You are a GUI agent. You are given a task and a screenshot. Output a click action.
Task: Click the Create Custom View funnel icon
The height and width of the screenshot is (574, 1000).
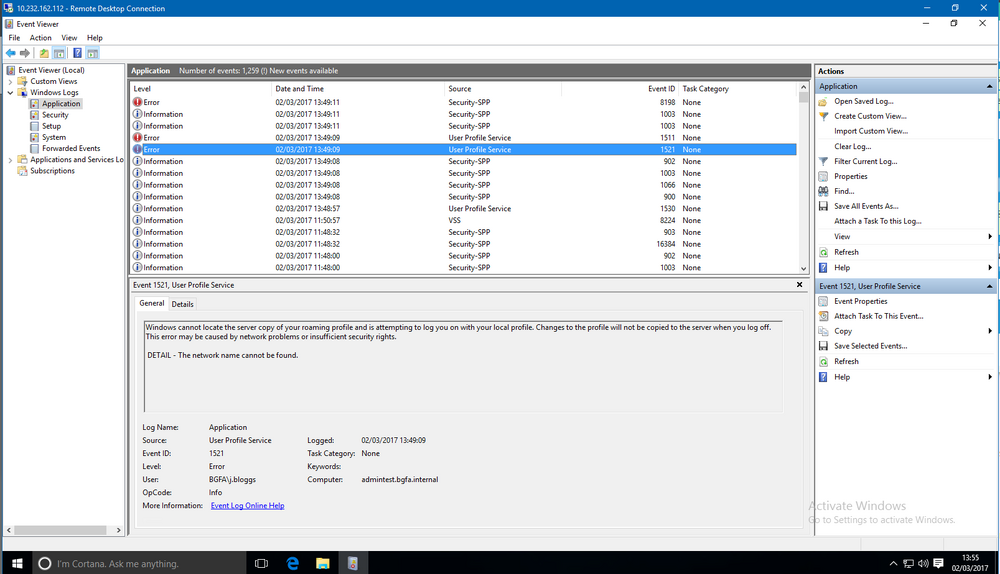point(823,116)
